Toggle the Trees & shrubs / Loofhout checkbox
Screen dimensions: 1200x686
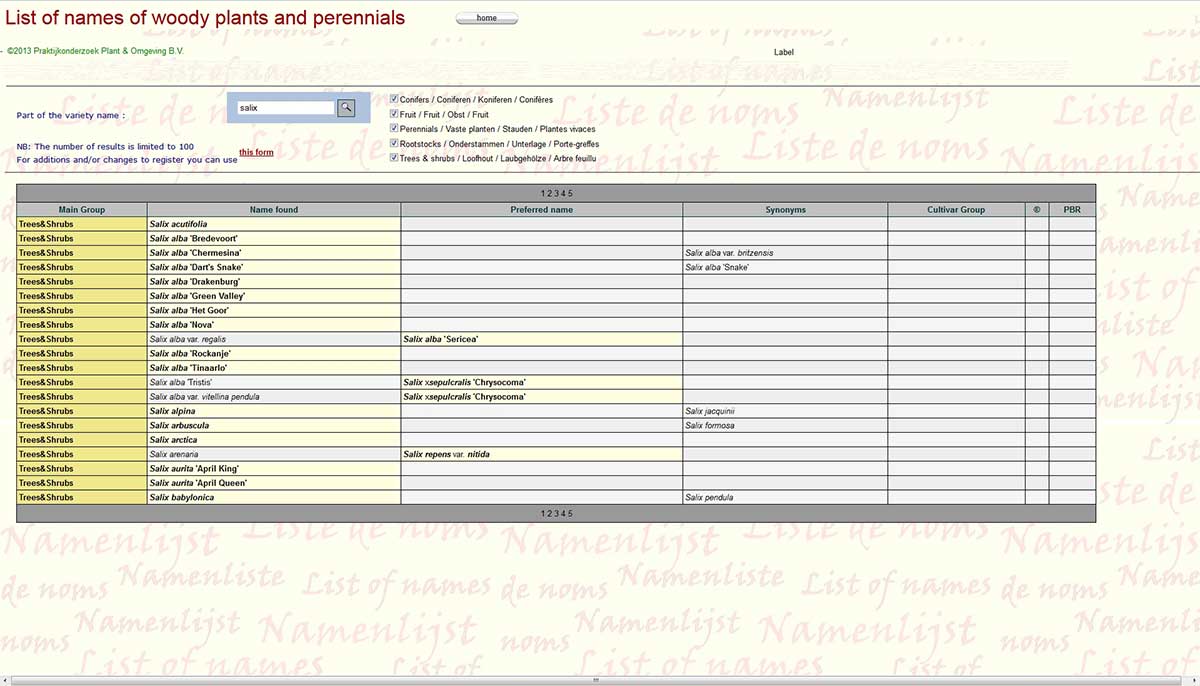tap(394, 157)
